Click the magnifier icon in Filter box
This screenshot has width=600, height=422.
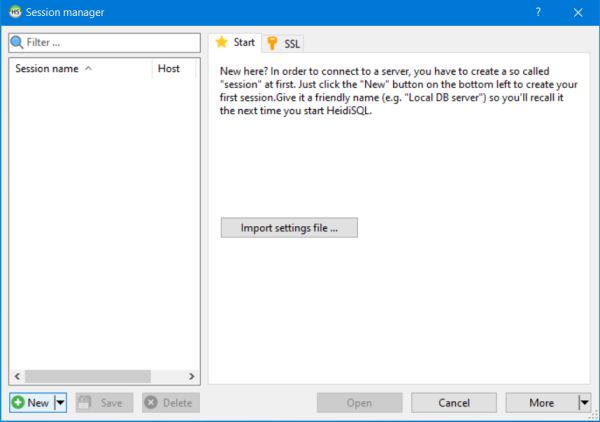click(x=16, y=42)
